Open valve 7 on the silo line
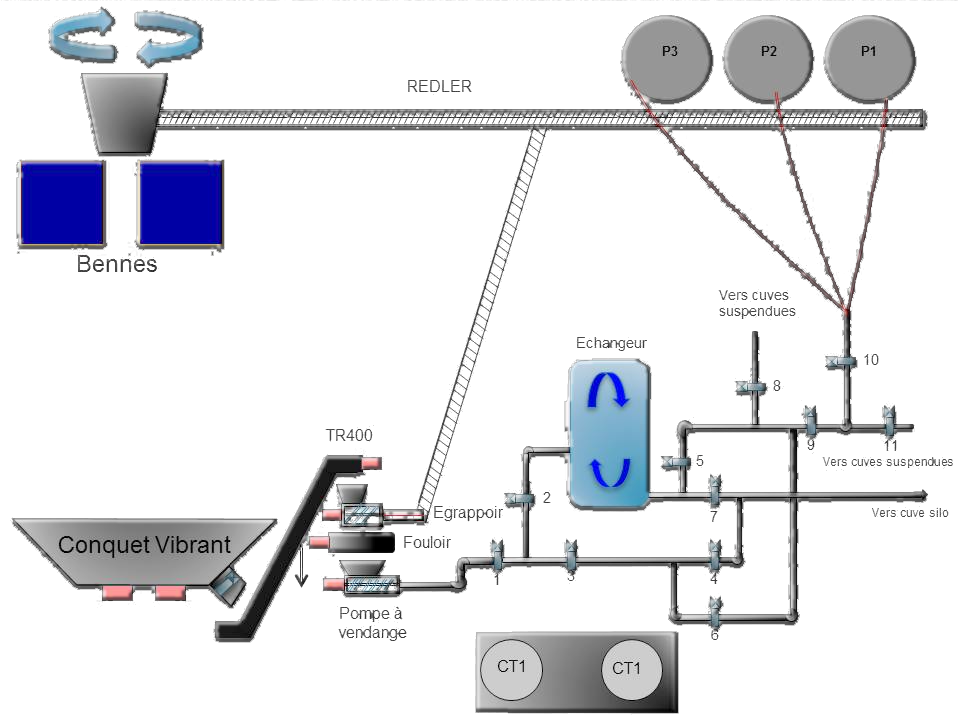960x720 pixels. click(x=714, y=491)
